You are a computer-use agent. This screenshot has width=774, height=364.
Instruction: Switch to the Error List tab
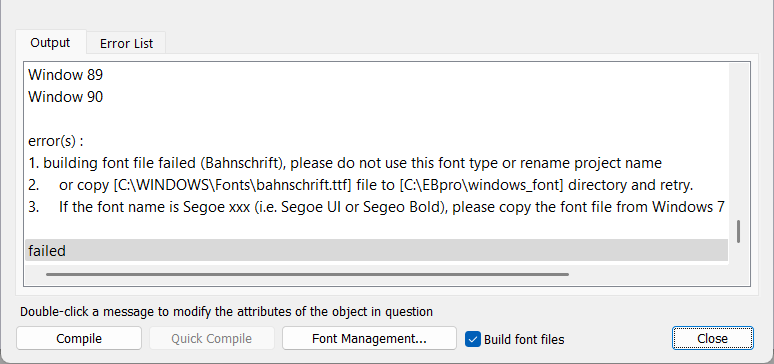click(126, 43)
